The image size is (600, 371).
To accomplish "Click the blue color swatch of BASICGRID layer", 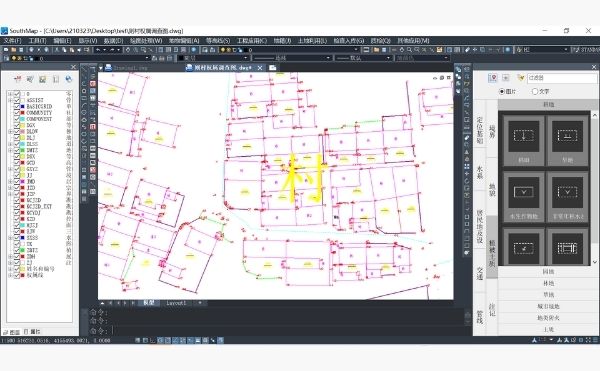I will click(23, 106).
